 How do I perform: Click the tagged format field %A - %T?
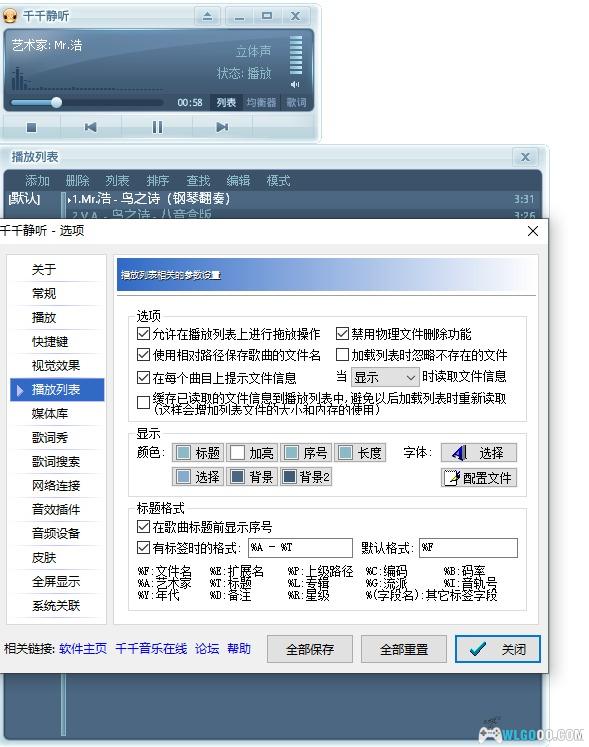(300, 548)
